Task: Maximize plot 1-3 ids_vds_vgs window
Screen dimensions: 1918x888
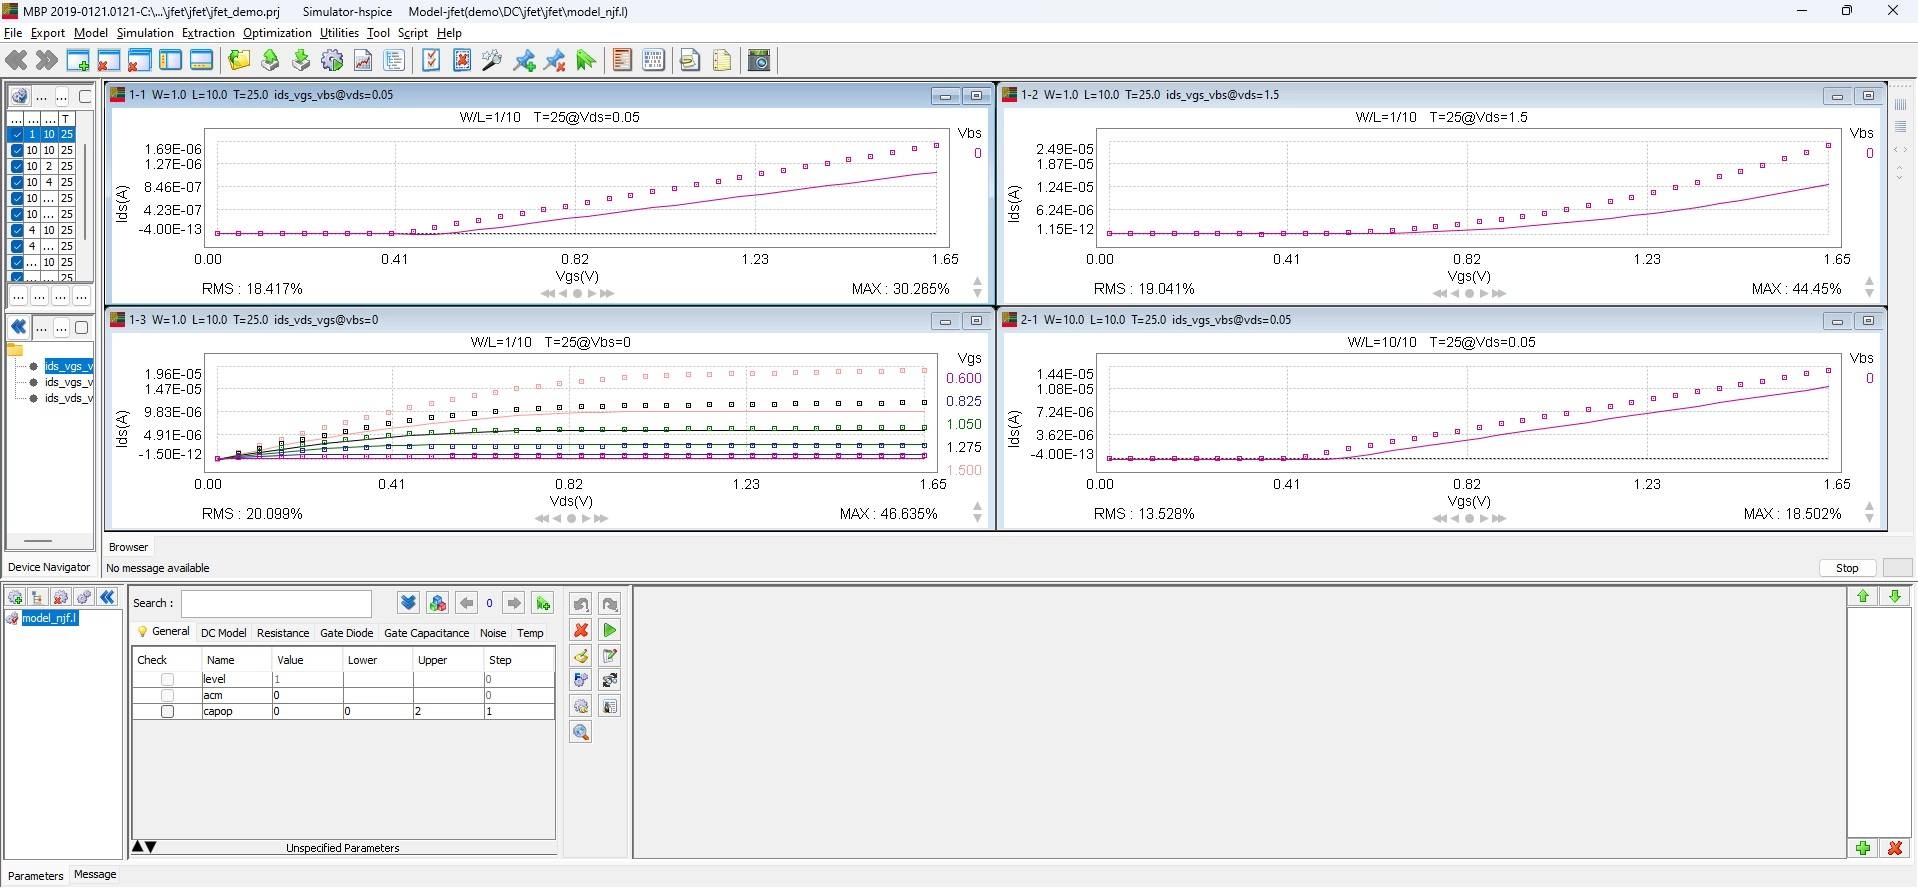Action: (x=976, y=321)
